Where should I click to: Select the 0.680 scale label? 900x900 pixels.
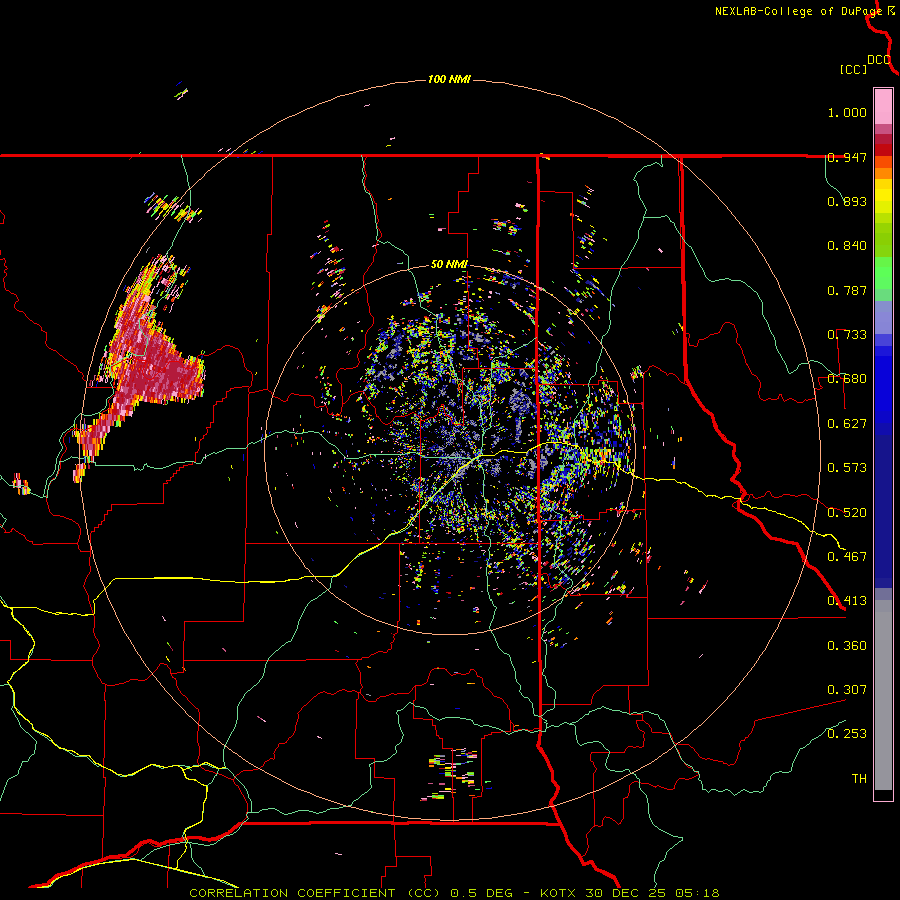click(x=847, y=379)
